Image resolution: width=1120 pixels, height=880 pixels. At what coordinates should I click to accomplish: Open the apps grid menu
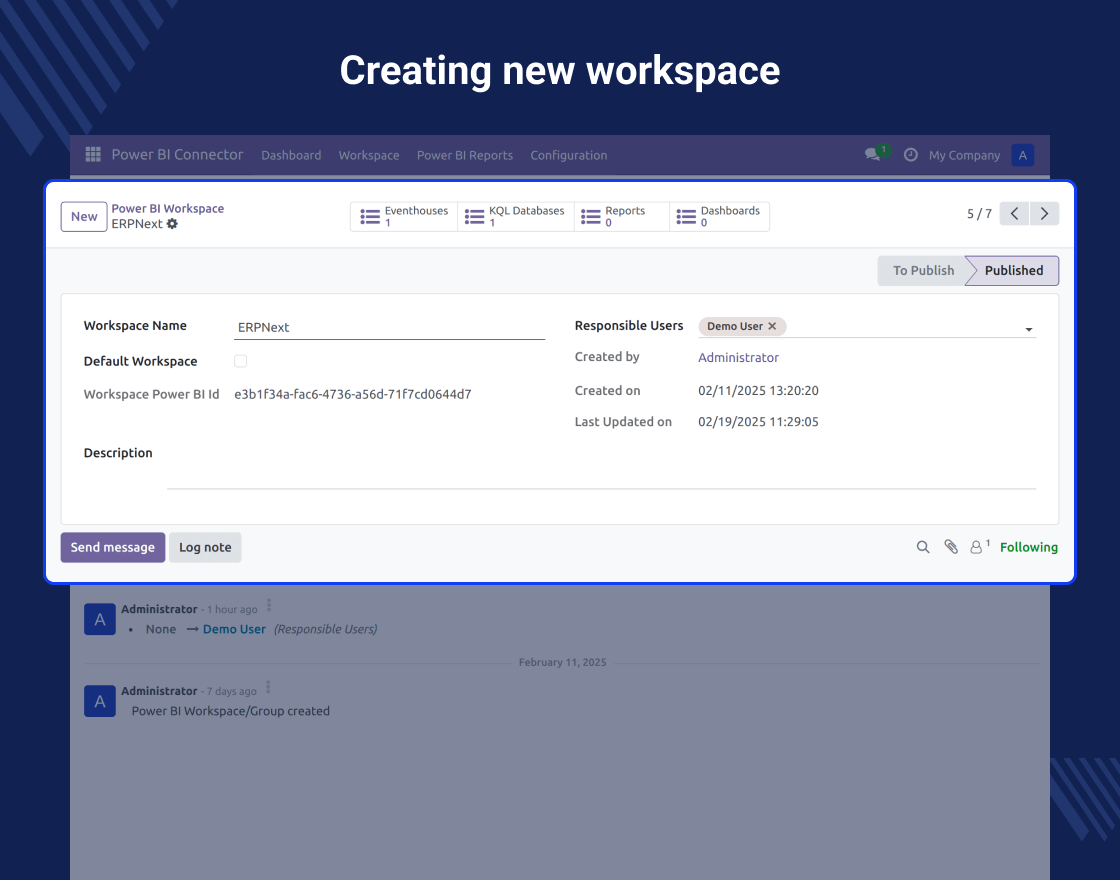[92, 154]
